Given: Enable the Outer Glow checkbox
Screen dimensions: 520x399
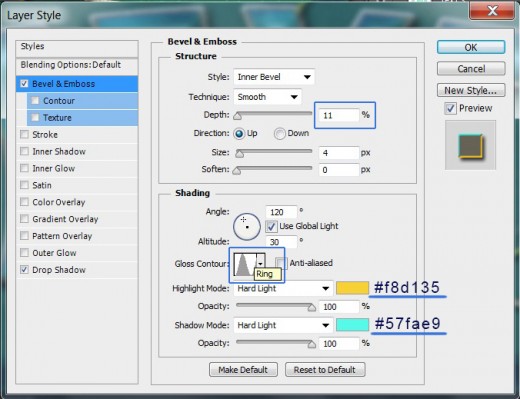Looking at the screenshot, I should [24, 253].
